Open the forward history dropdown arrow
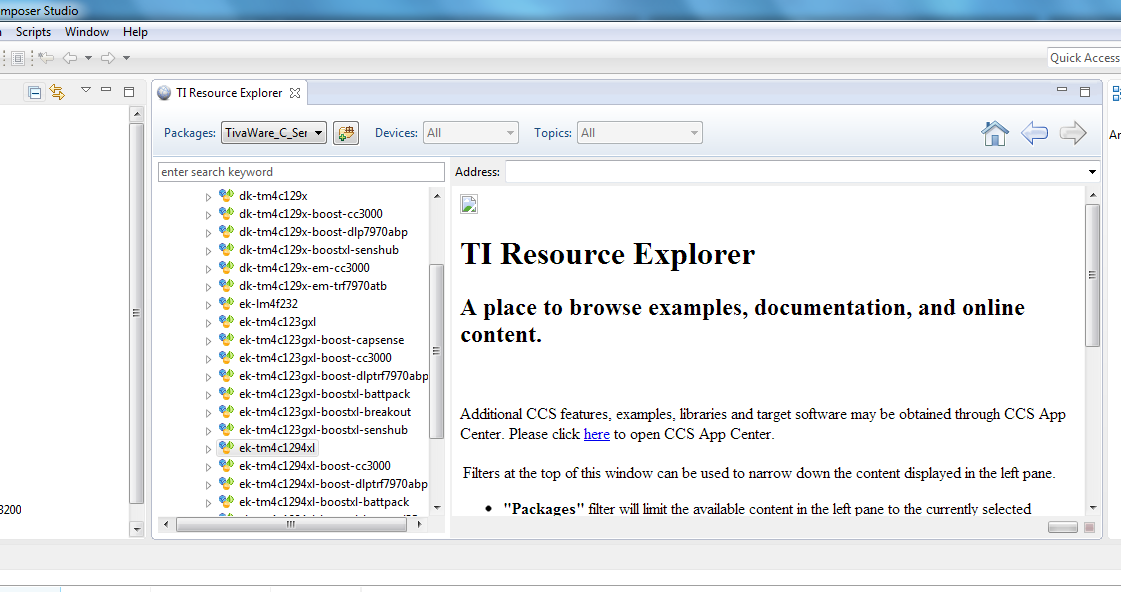Viewport: 1121px width, 592px height. click(127, 58)
